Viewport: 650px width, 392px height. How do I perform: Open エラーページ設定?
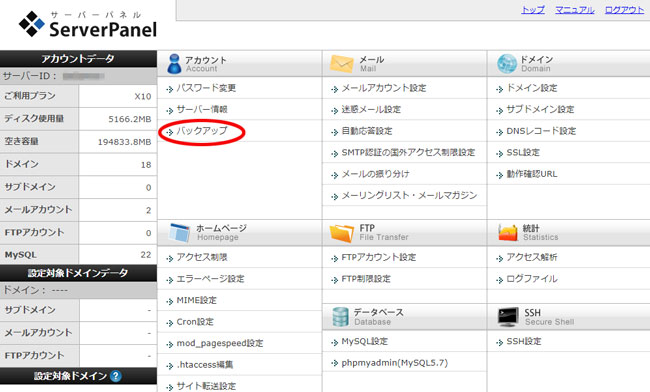210,279
